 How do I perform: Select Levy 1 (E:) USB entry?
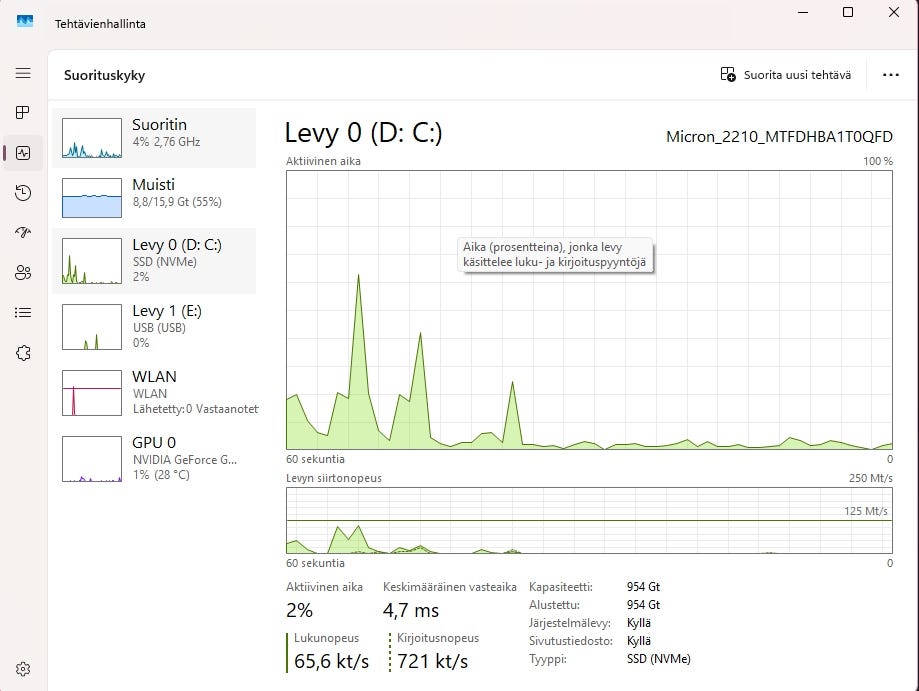[154, 326]
